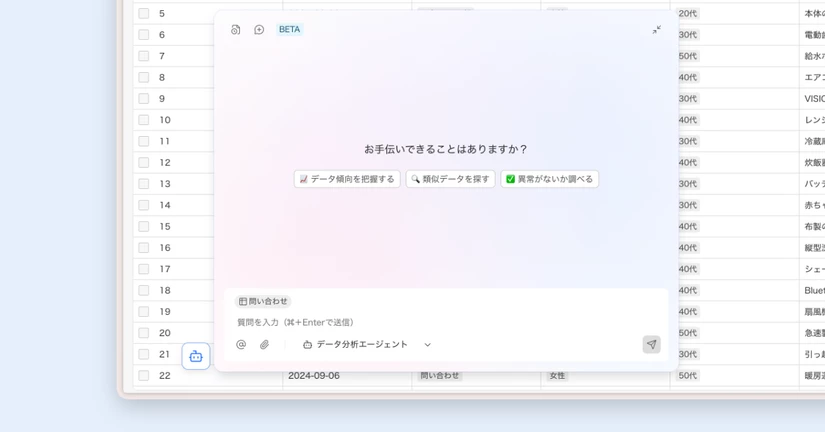Check the checkbox for row 10

(x=144, y=120)
